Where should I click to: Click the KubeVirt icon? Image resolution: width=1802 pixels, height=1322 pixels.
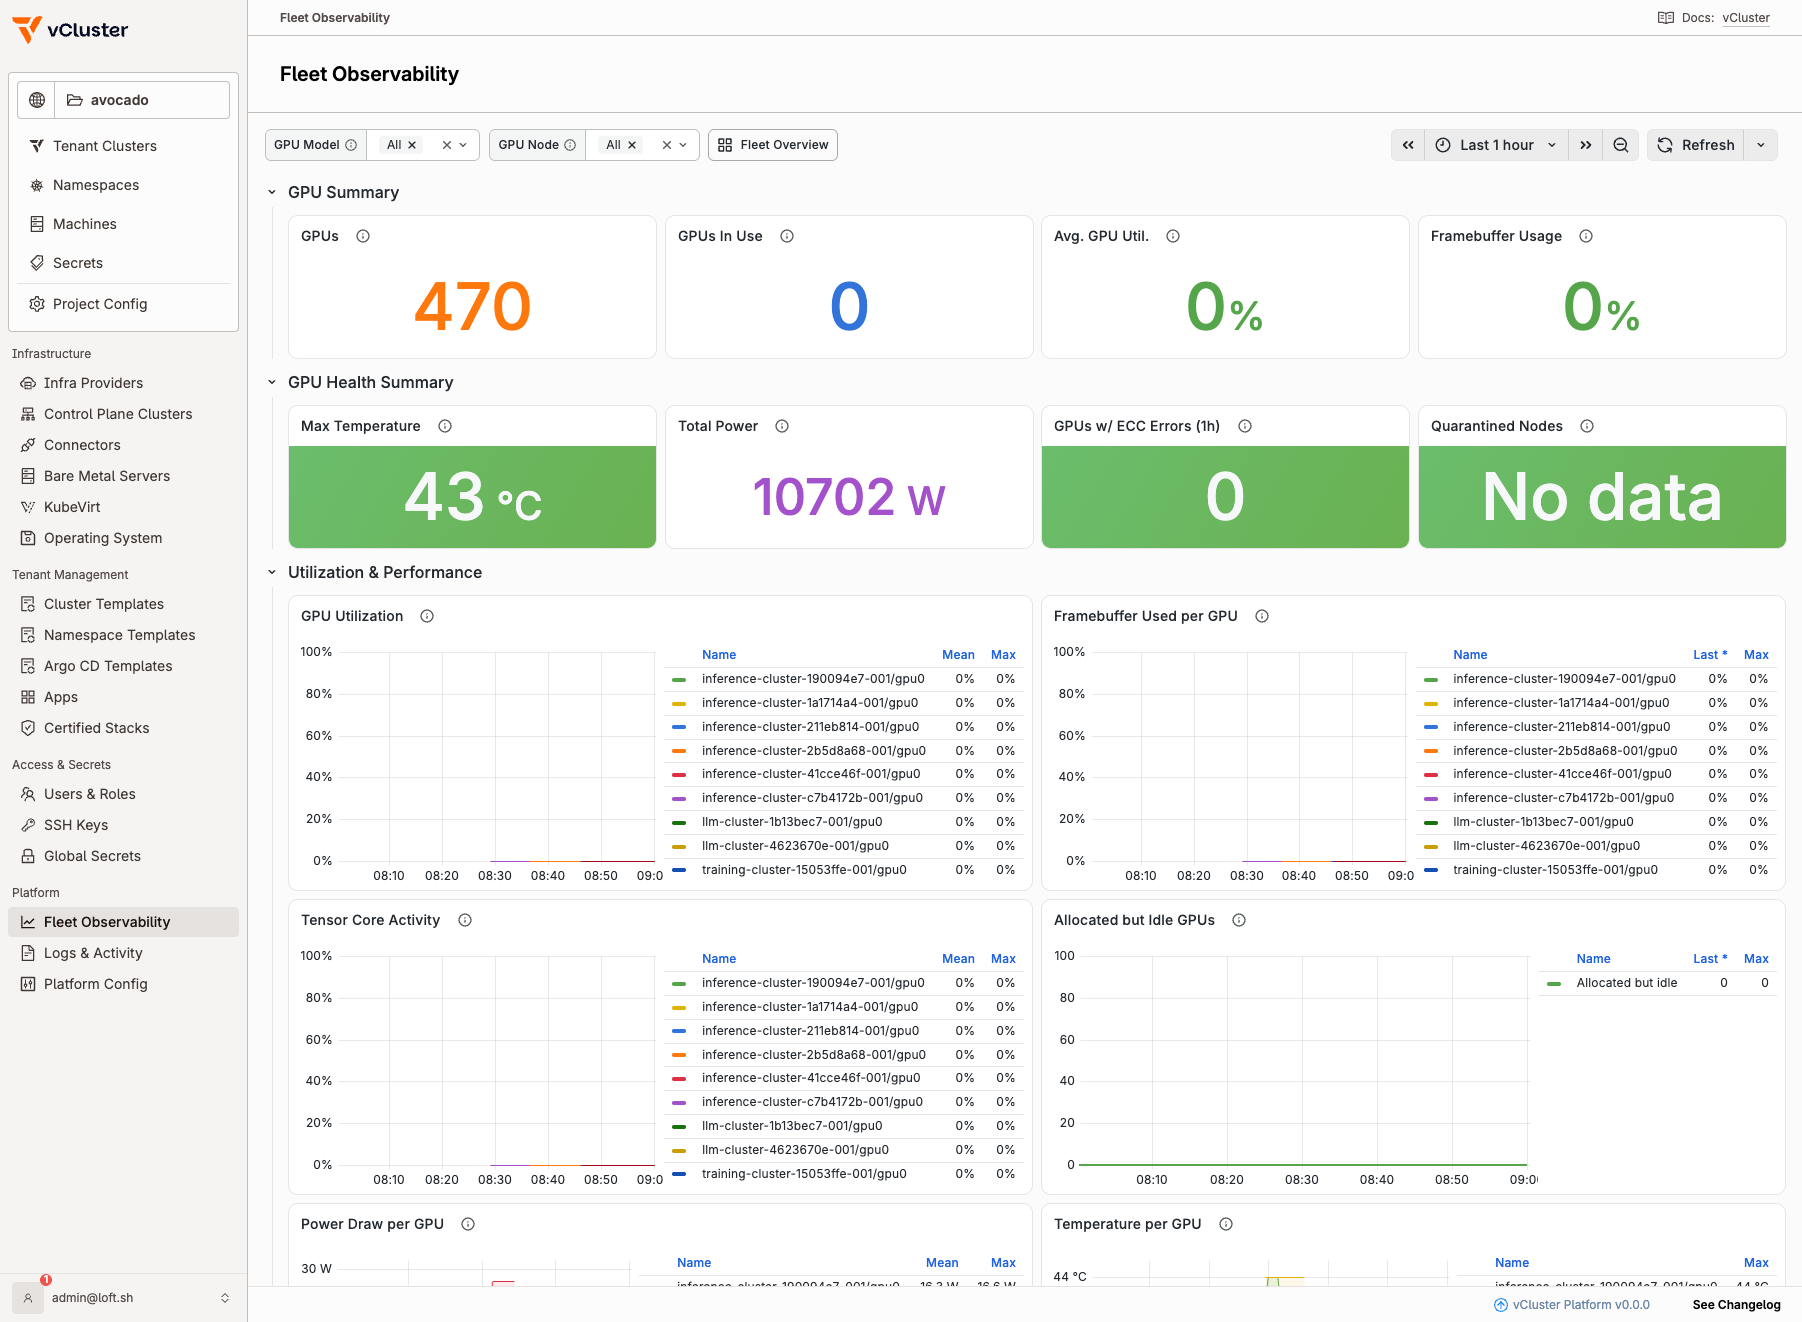pos(28,507)
